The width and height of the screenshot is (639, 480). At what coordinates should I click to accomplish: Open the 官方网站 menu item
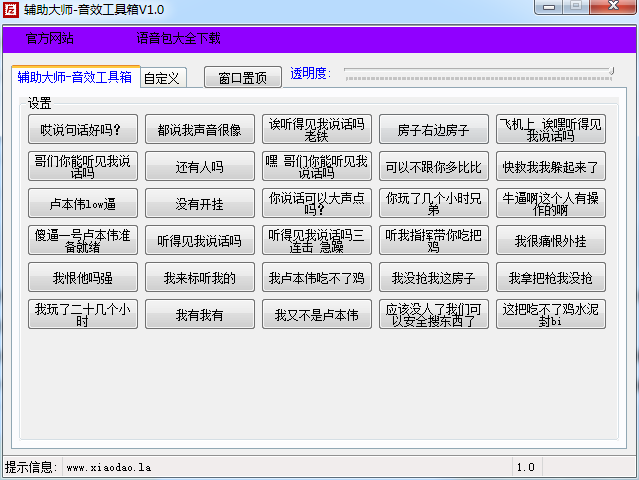tap(49, 39)
